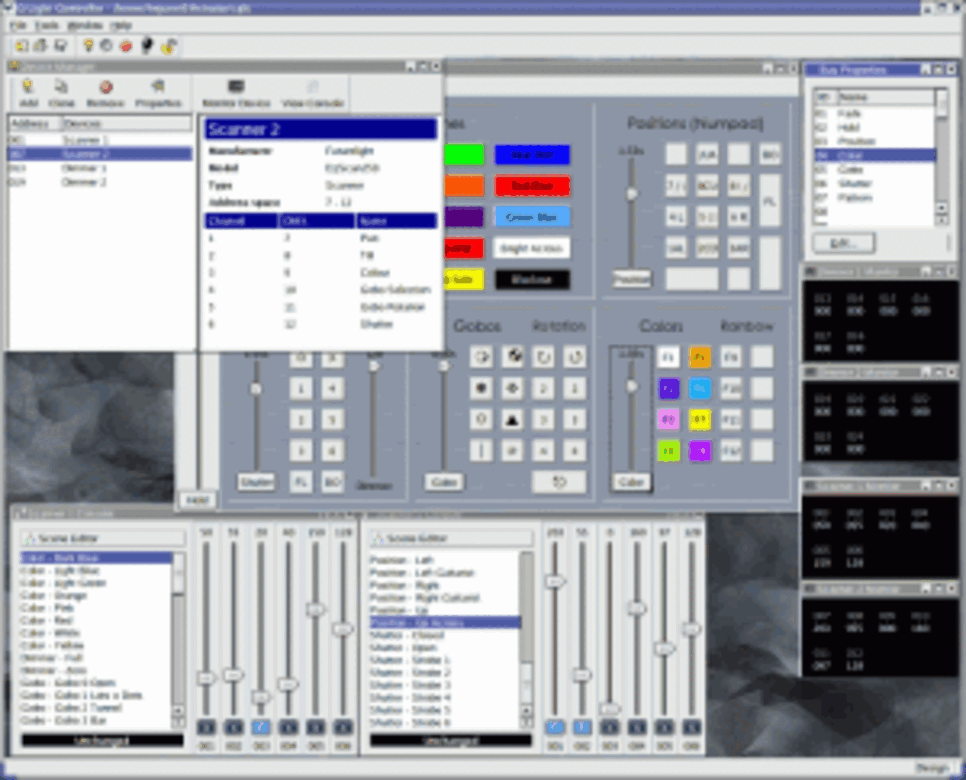The width and height of the screenshot is (966, 780).
Task: Click the yellow hand icon in main toolbar
Action: [x=168, y=46]
